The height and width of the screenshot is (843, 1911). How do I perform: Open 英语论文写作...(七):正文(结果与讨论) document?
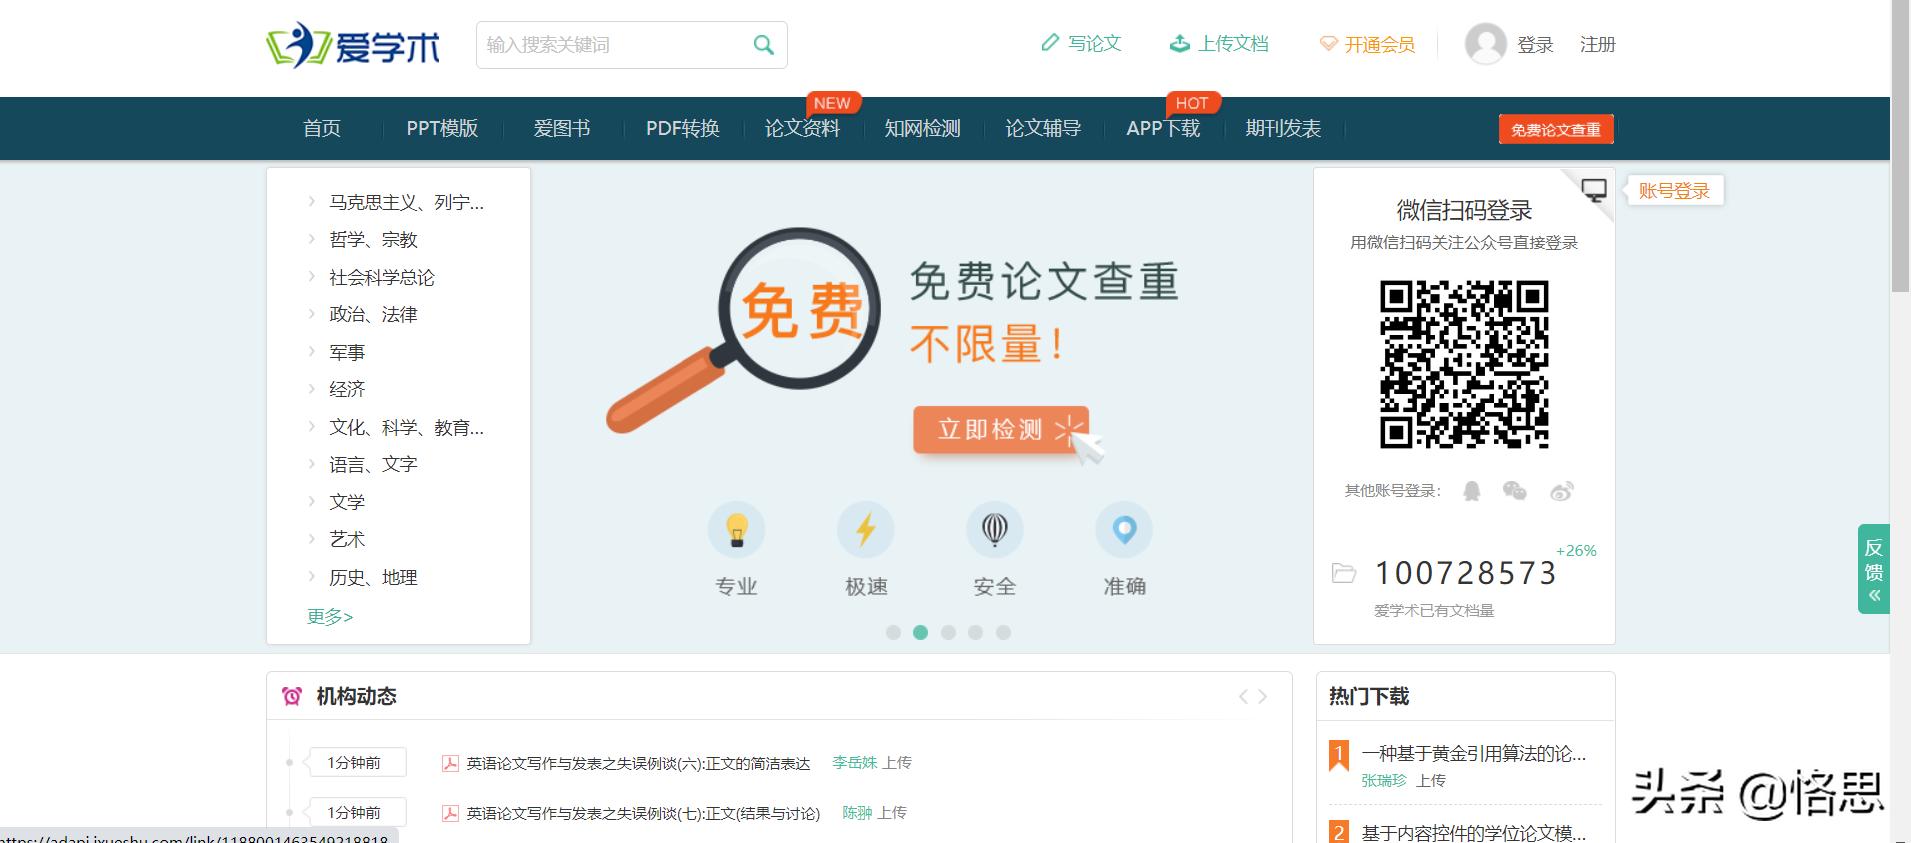point(643,813)
